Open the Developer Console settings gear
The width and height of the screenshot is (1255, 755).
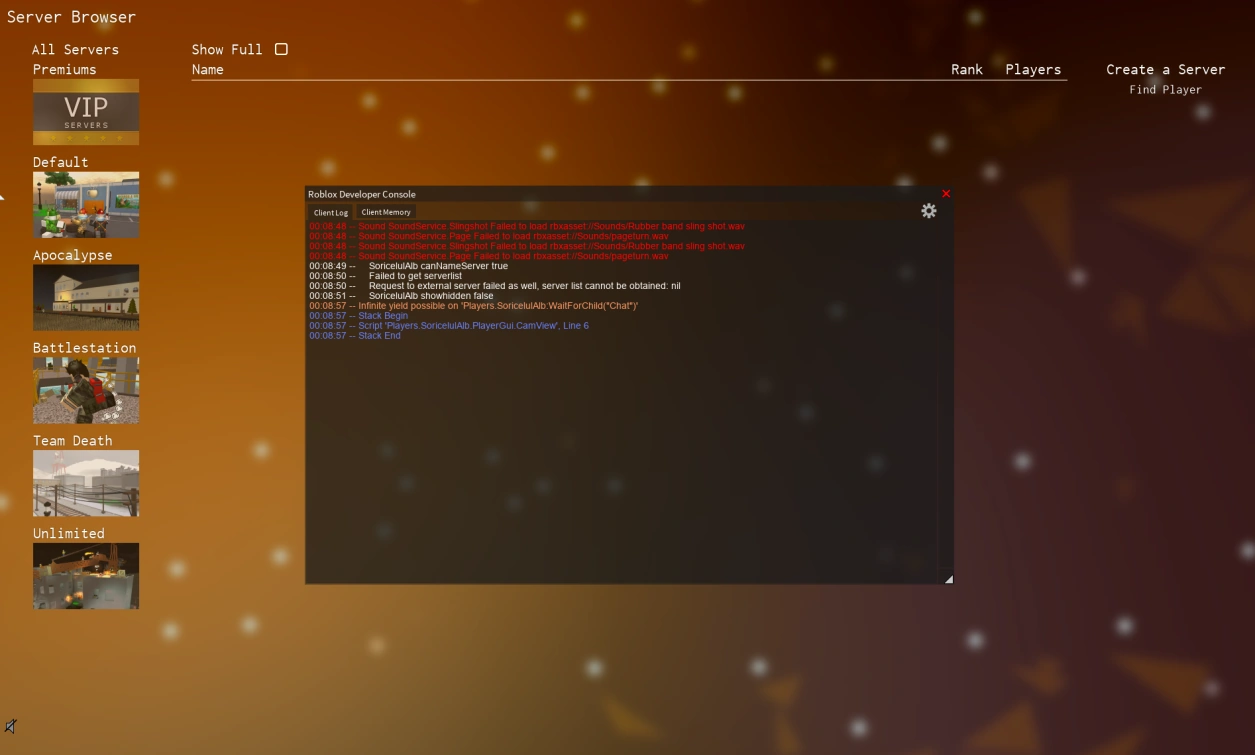click(x=928, y=211)
